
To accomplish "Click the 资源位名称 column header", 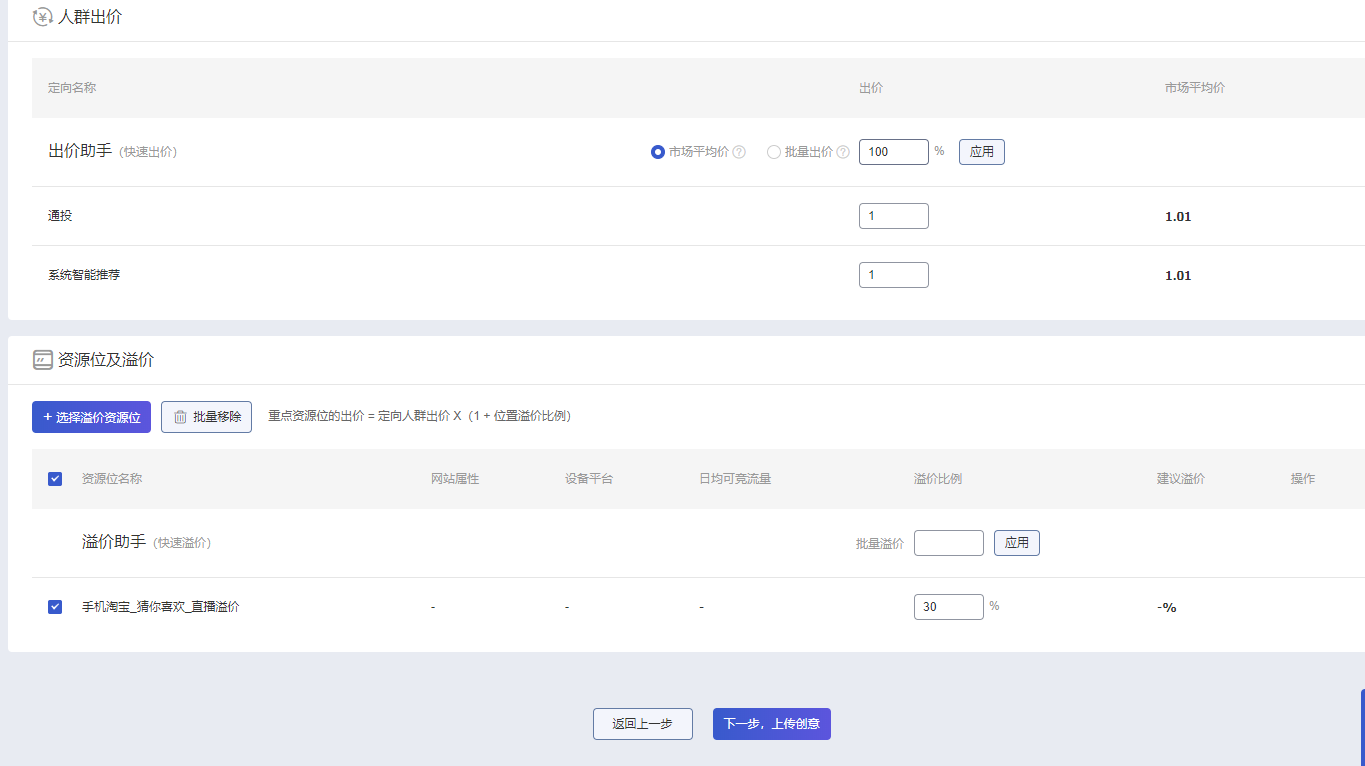I will click(x=112, y=479).
